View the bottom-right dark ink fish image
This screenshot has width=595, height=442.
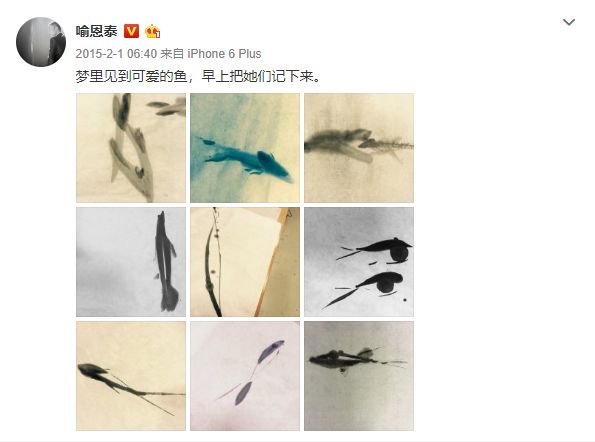359,376
